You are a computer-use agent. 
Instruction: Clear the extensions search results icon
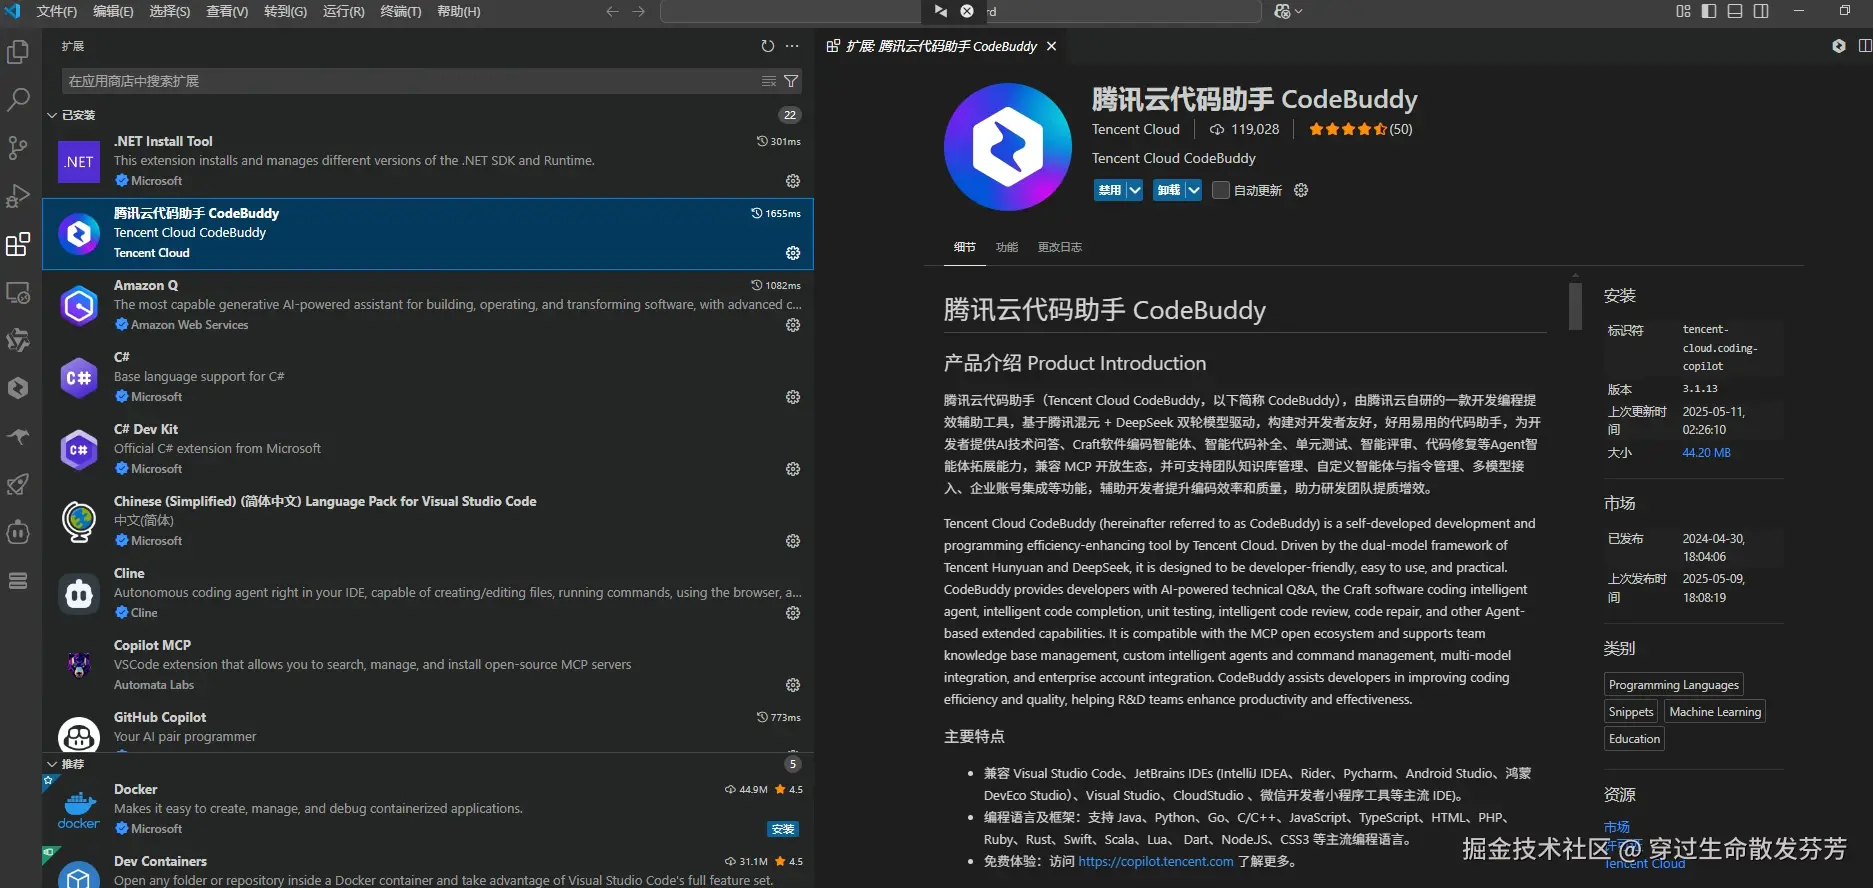(768, 81)
